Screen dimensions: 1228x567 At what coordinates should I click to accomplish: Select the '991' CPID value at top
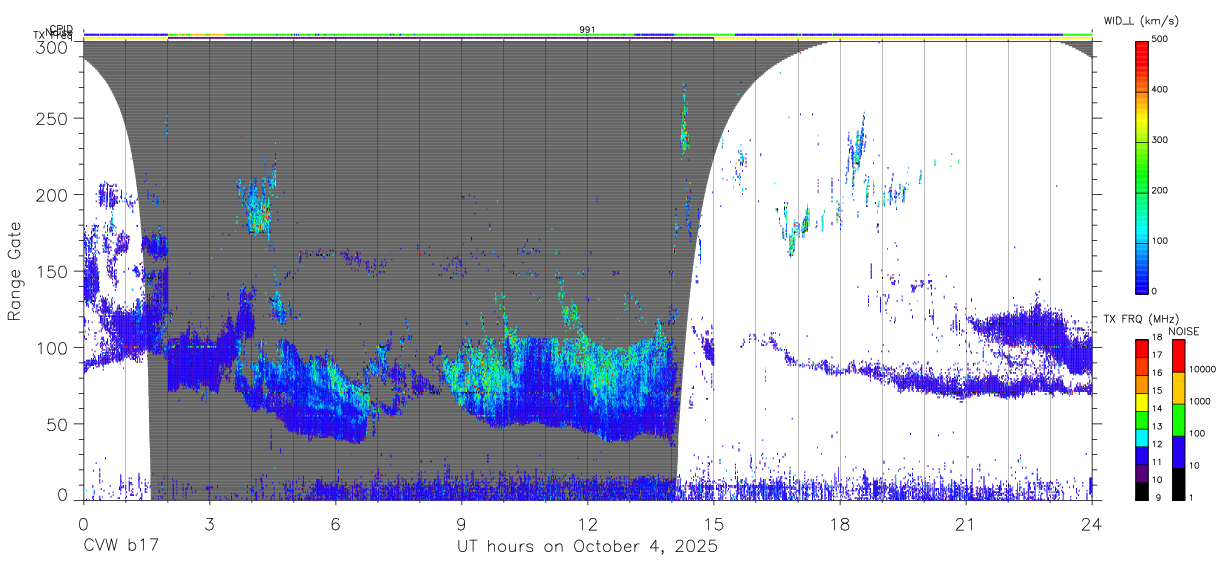(x=588, y=29)
